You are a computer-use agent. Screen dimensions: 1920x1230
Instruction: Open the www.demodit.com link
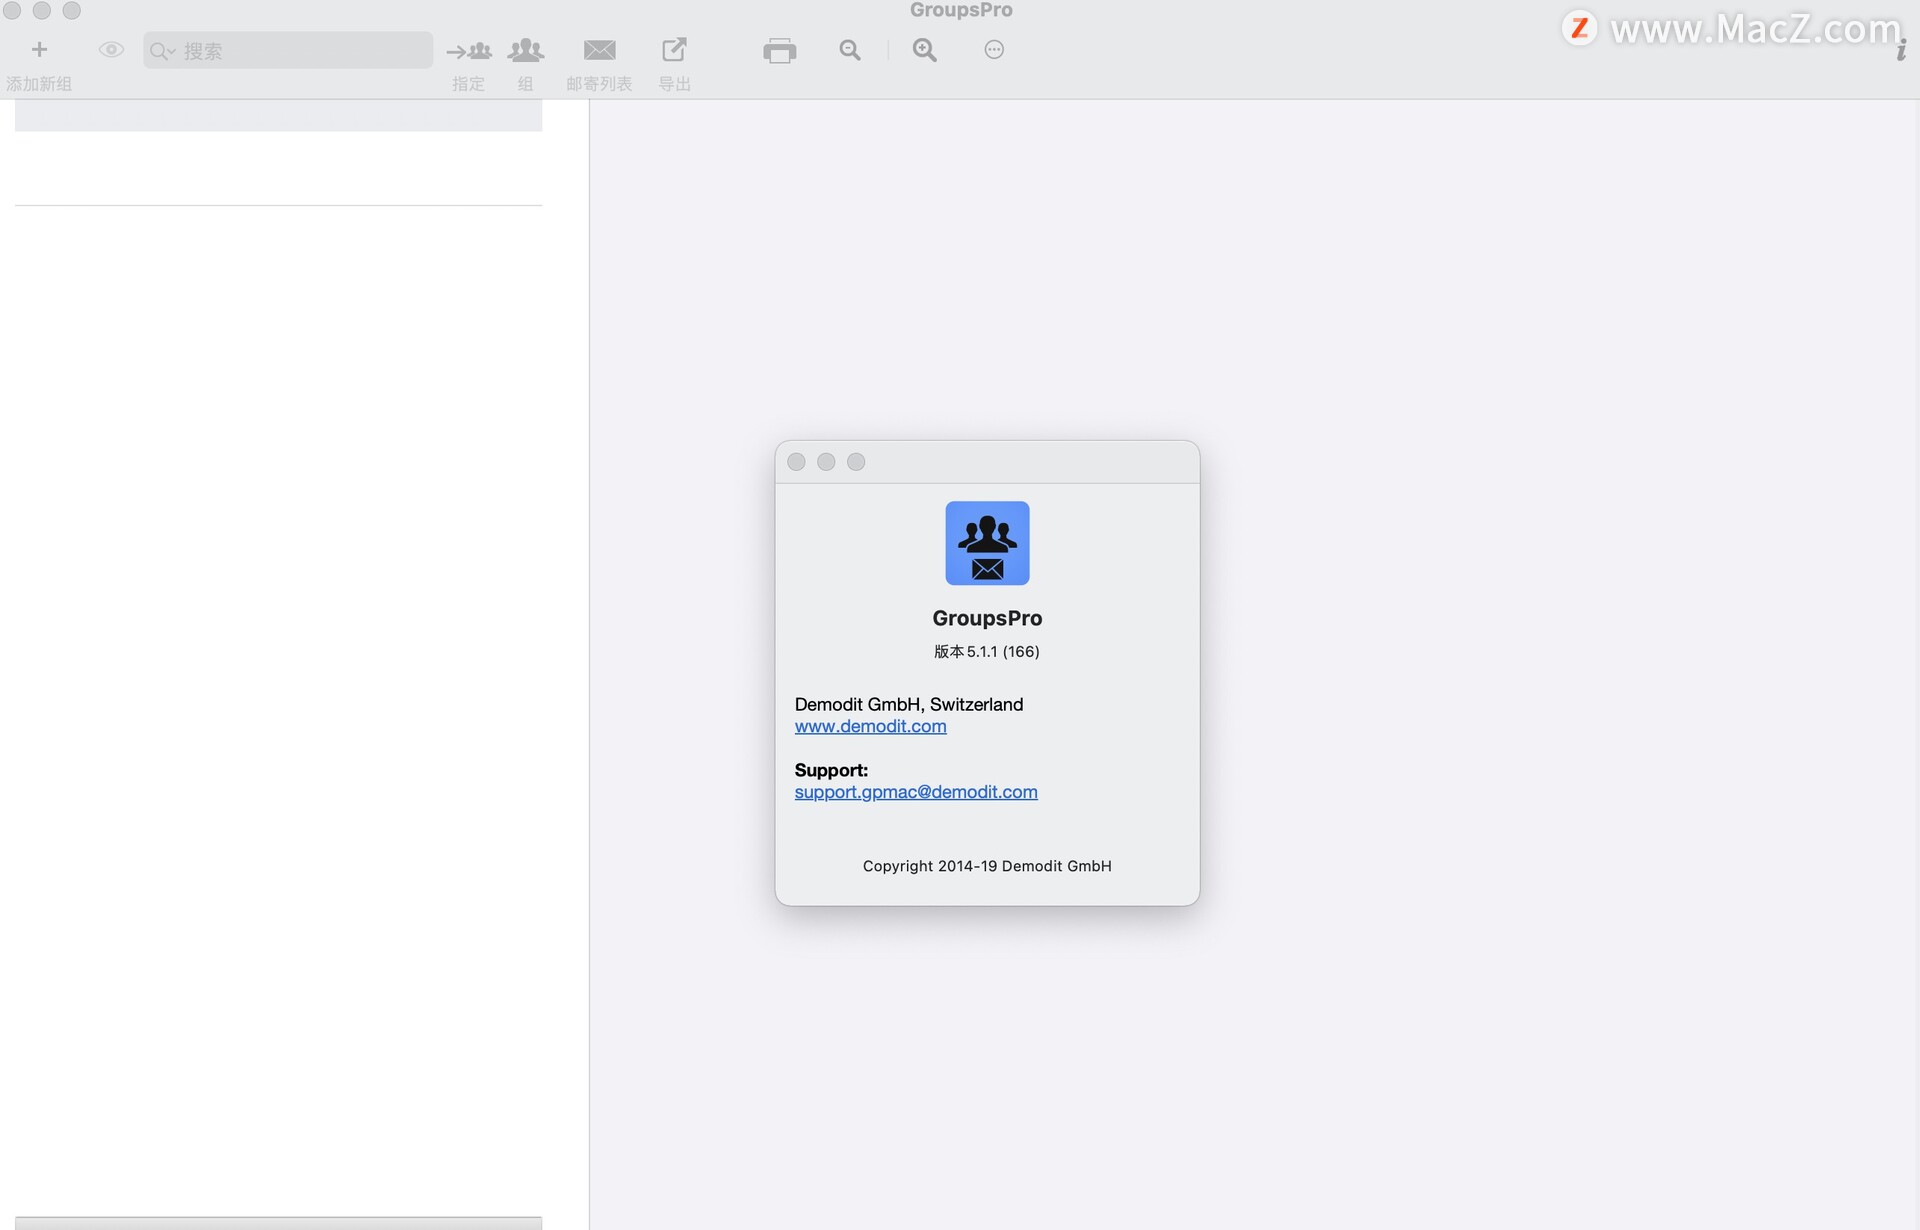[x=870, y=726]
